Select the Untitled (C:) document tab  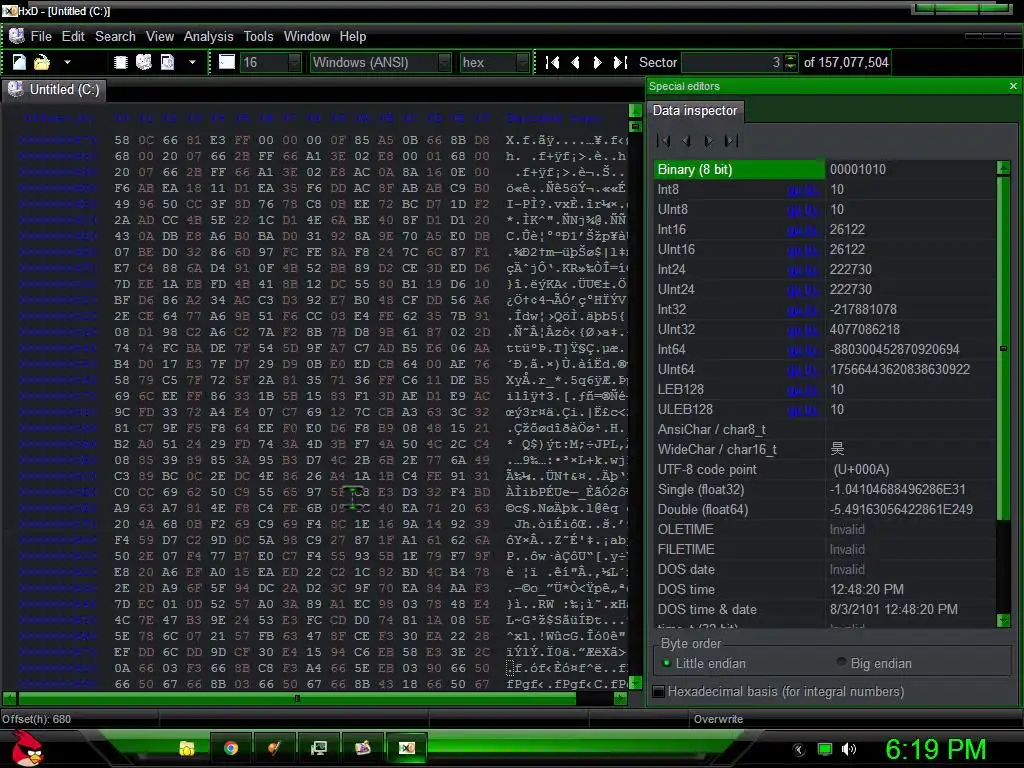[x=54, y=89]
